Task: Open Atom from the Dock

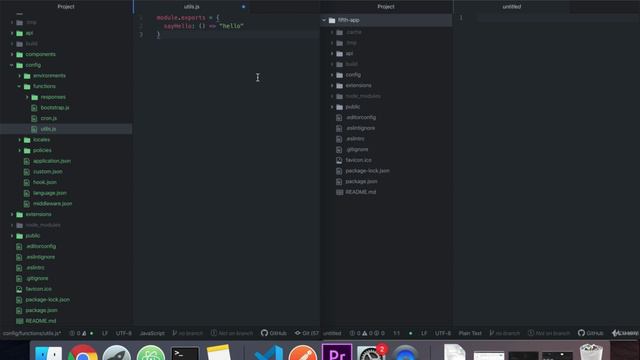Action: 151,352
